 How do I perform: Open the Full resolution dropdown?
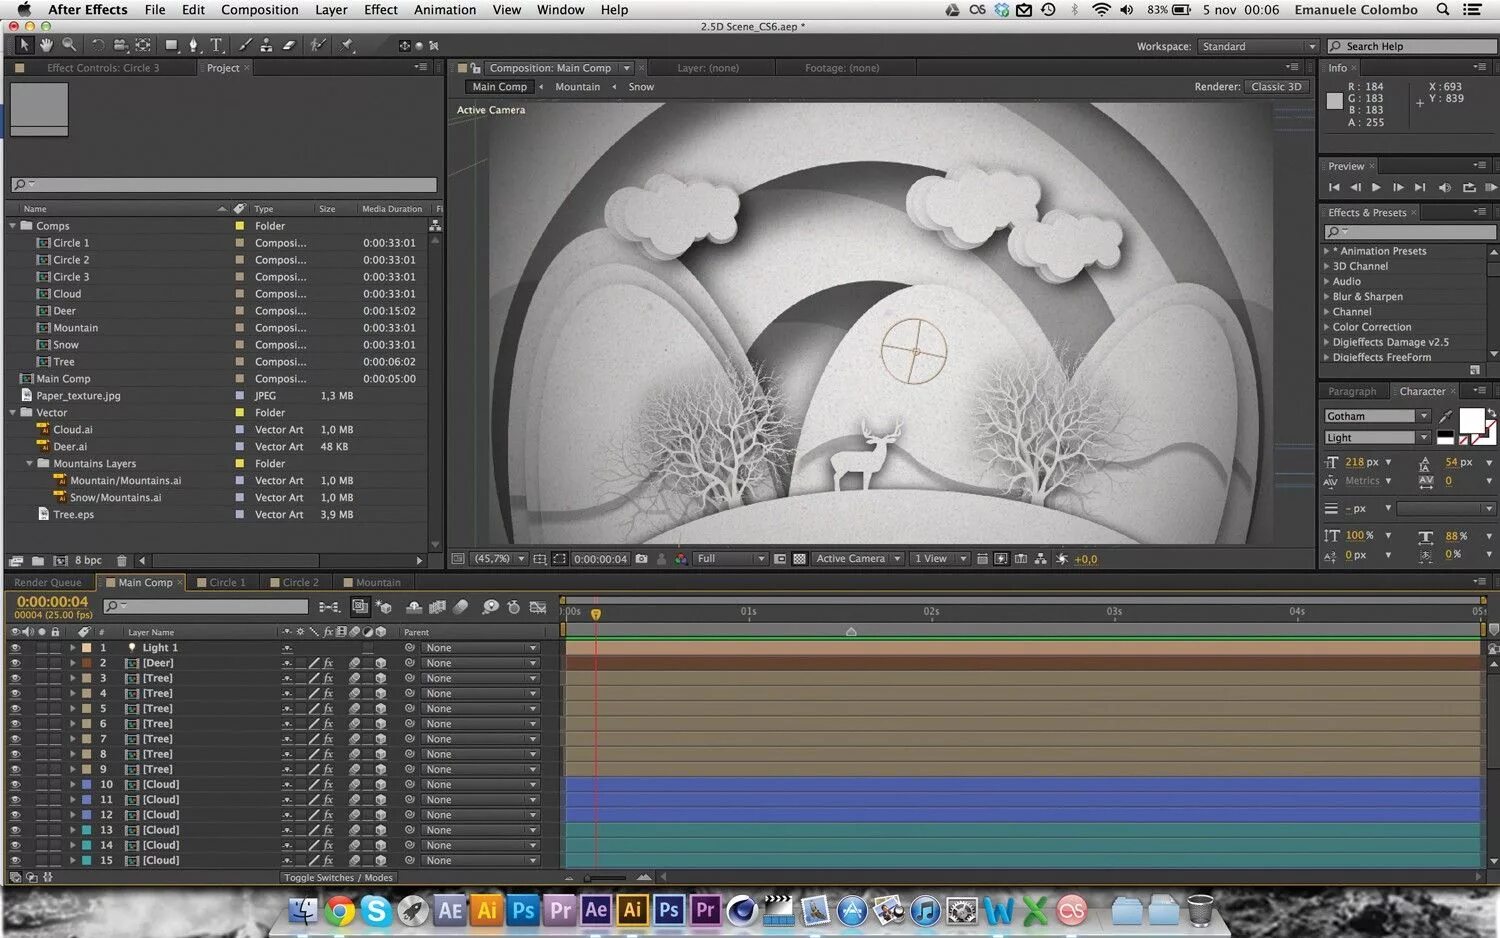tap(731, 559)
